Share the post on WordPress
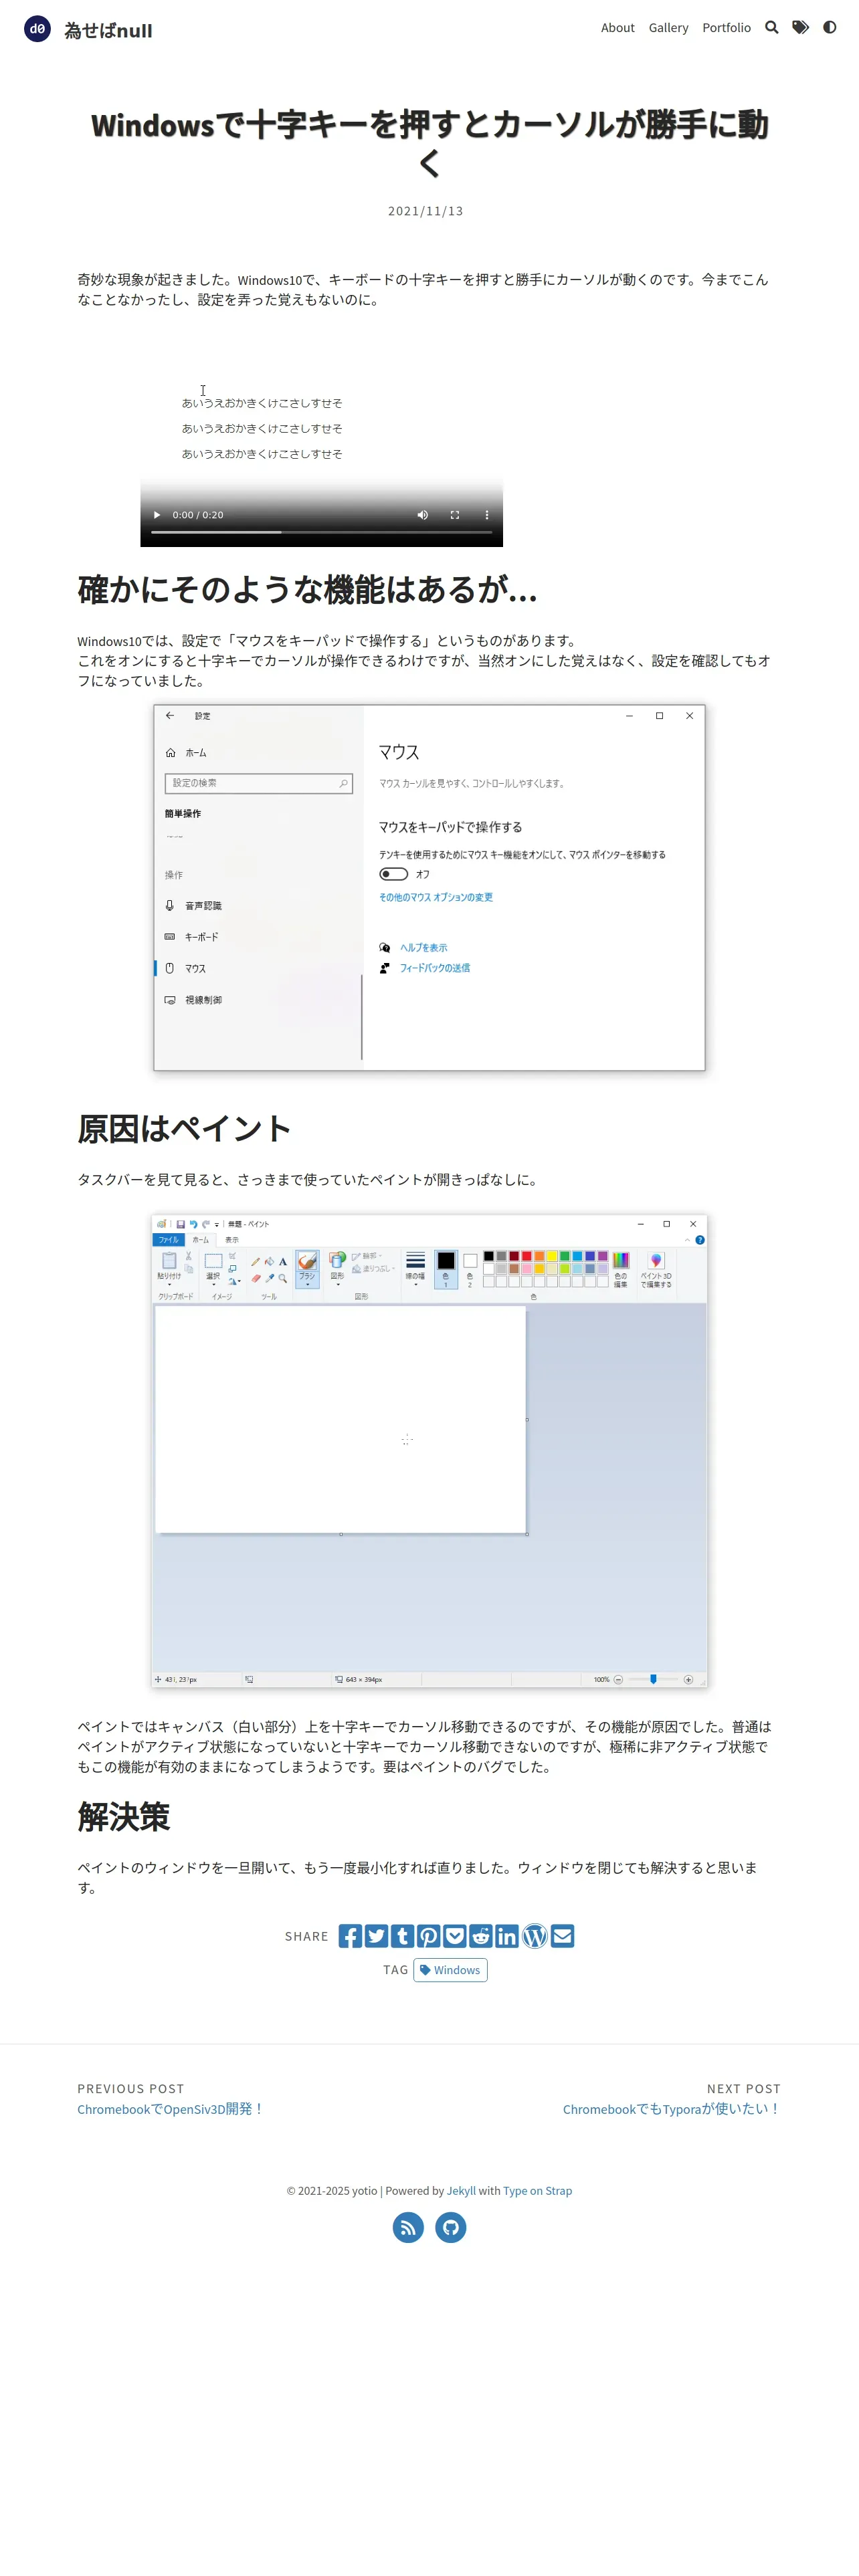Screen dimensions: 859x2576 coord(535,1936)
